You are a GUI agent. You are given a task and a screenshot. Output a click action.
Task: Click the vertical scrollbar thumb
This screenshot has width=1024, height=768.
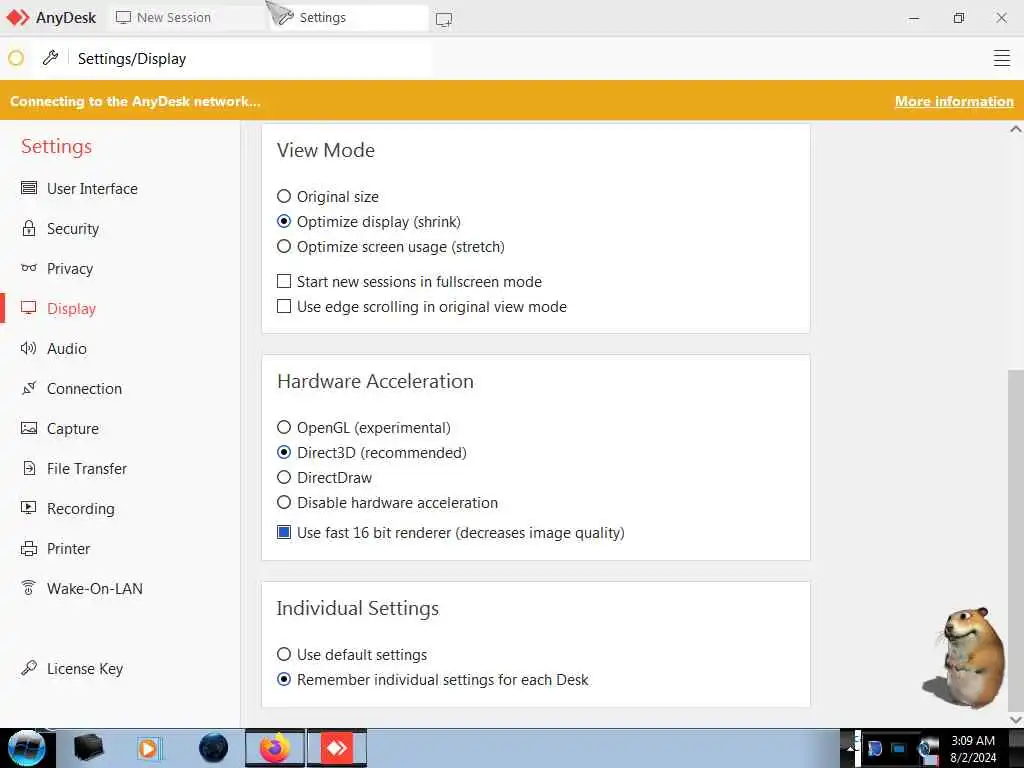[1016, 539]
